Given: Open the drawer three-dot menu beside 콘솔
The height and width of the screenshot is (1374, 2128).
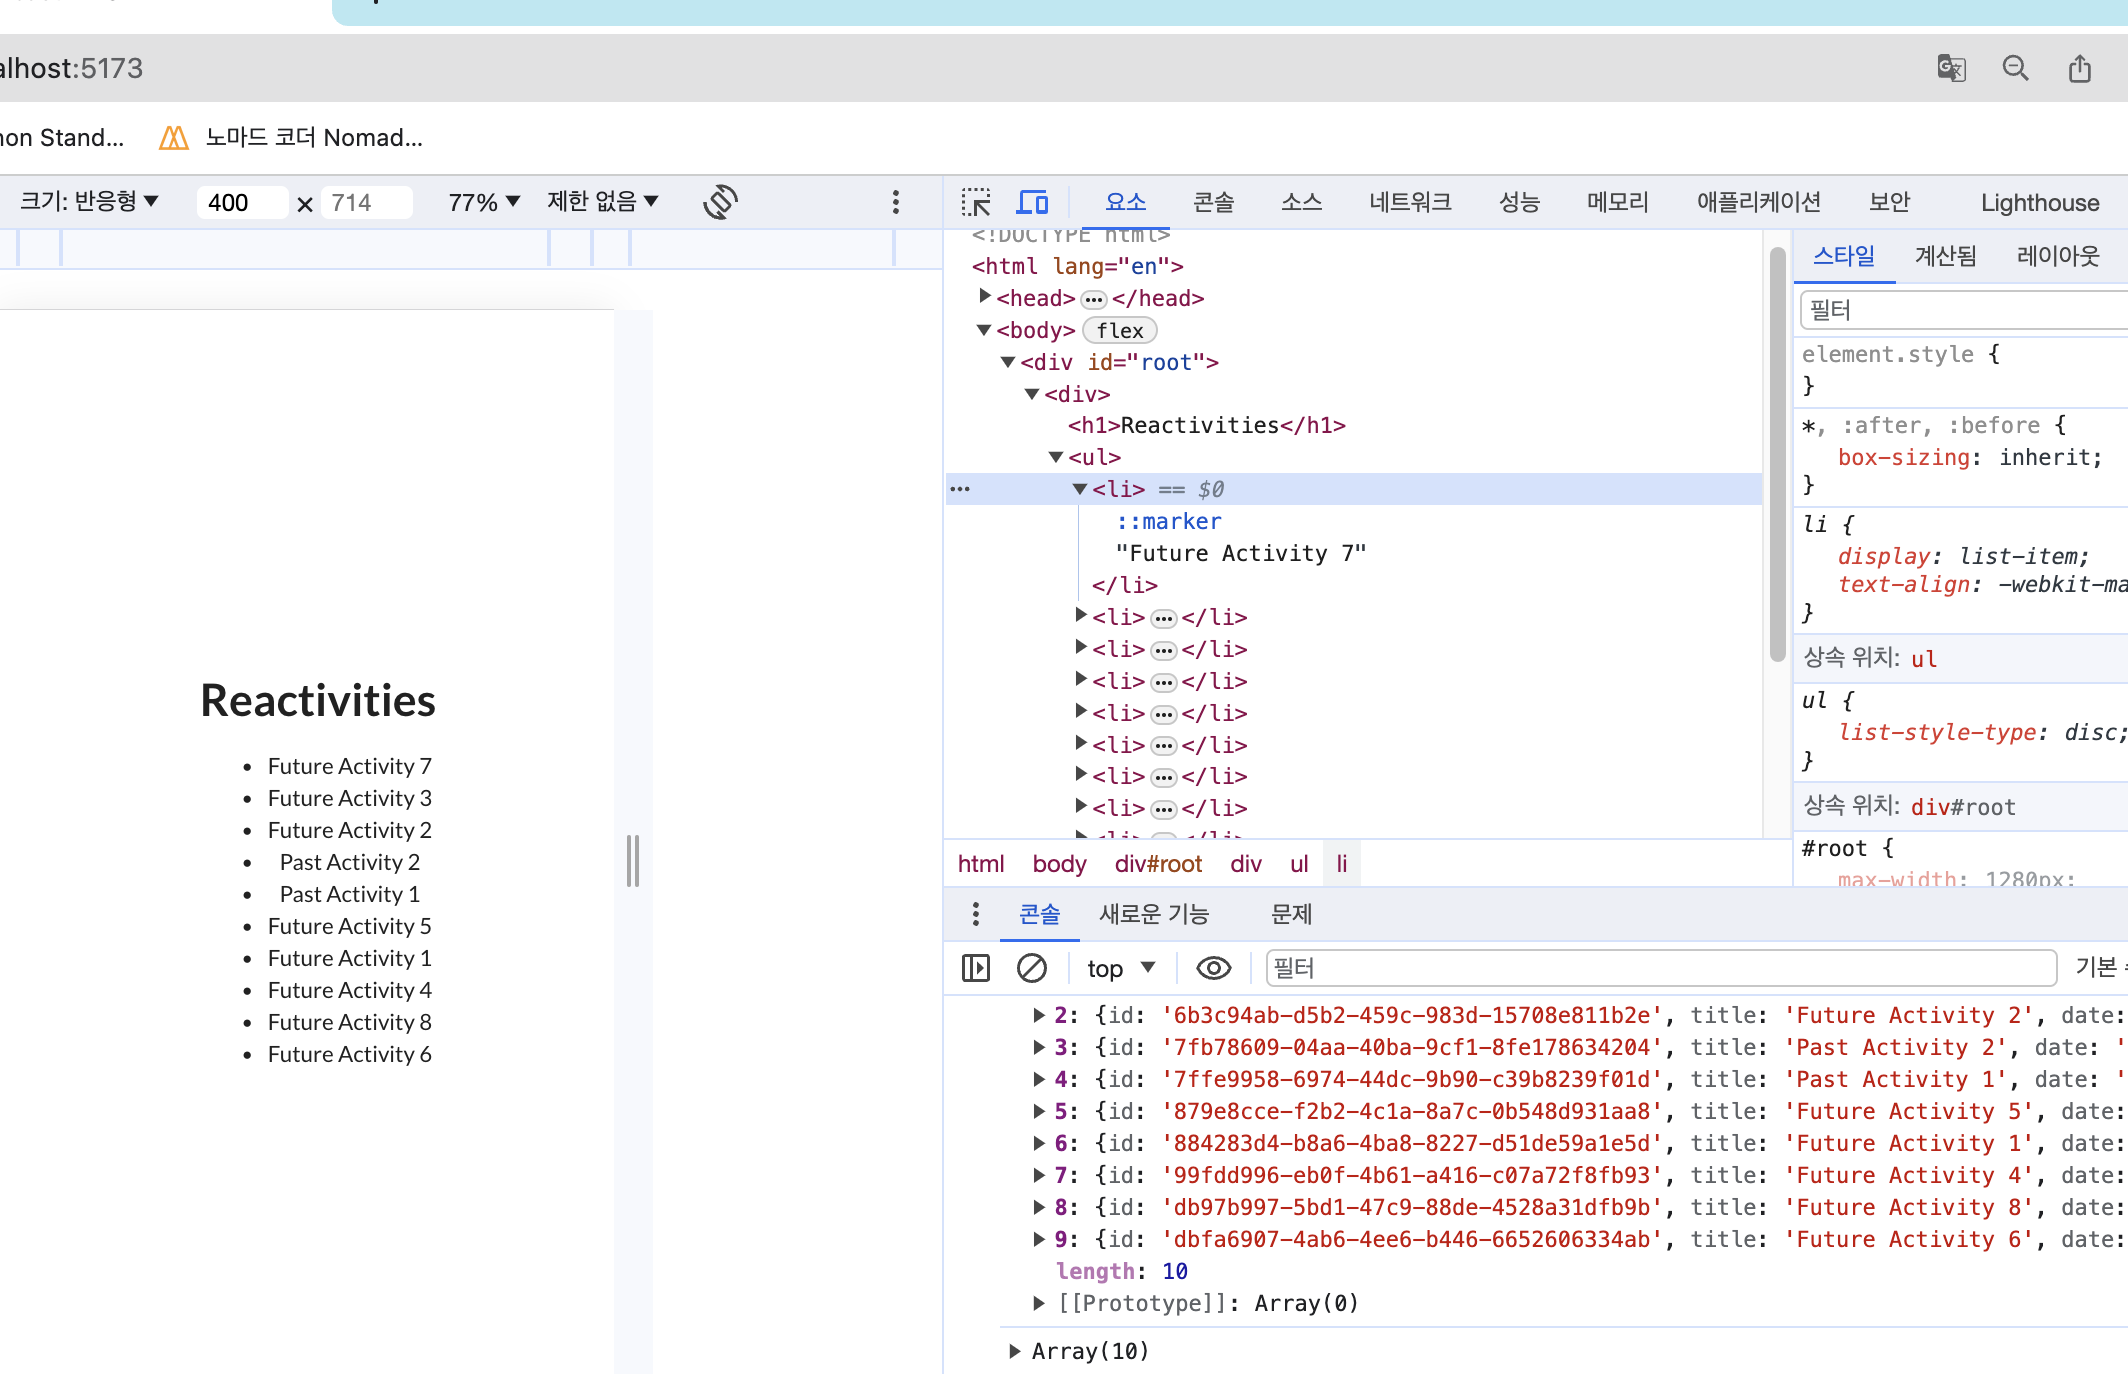Looking at the screenshot, I should click(x=975, y=914).
